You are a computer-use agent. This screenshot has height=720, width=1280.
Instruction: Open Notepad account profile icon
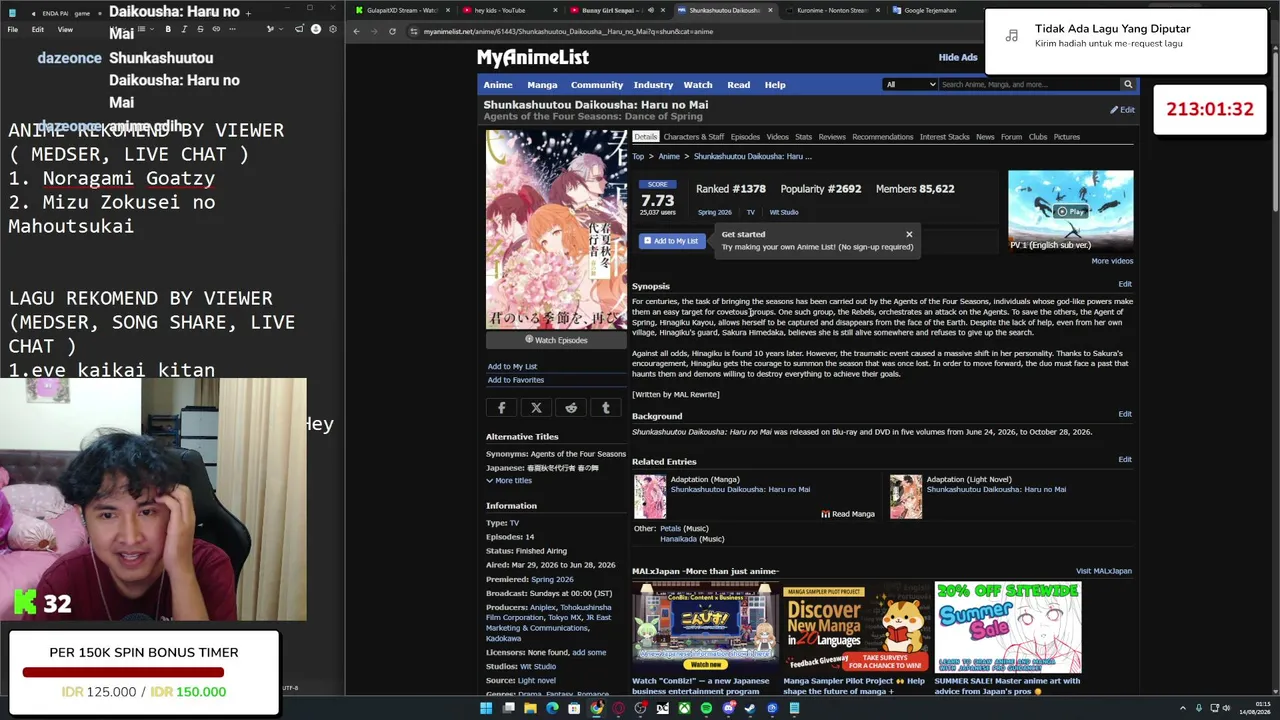click(x=316, y=29)
